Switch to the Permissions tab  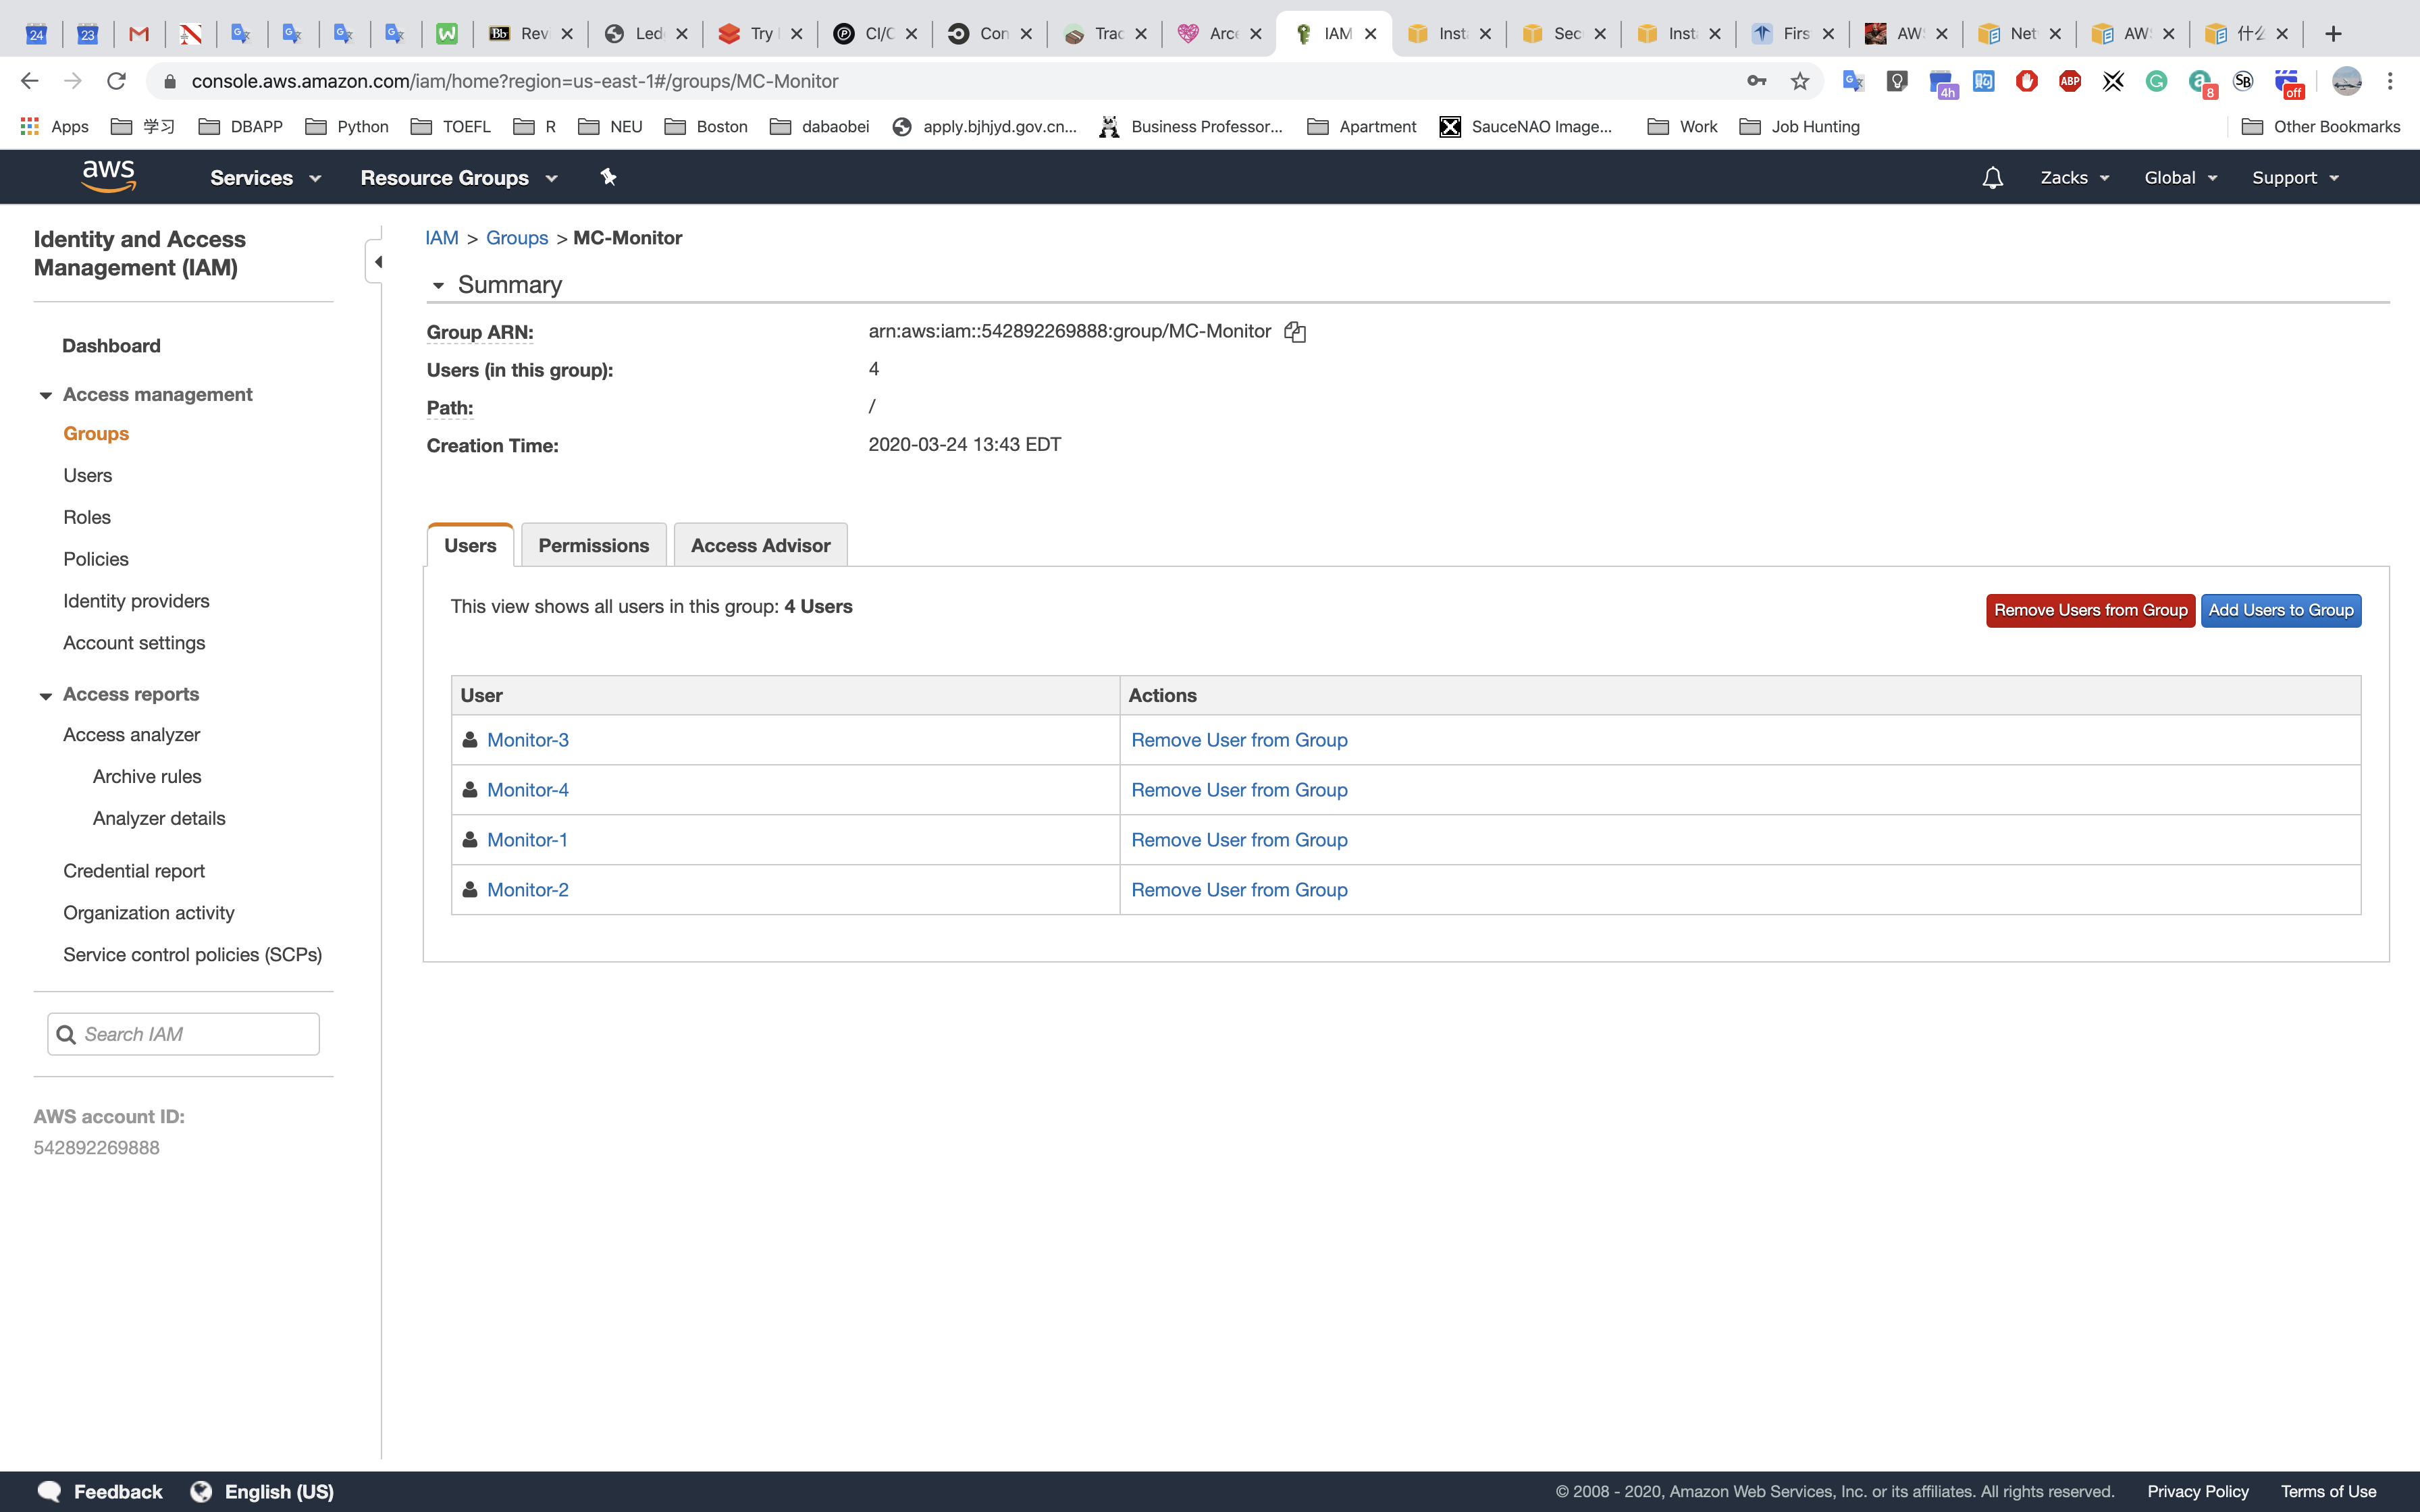[593, 545]
